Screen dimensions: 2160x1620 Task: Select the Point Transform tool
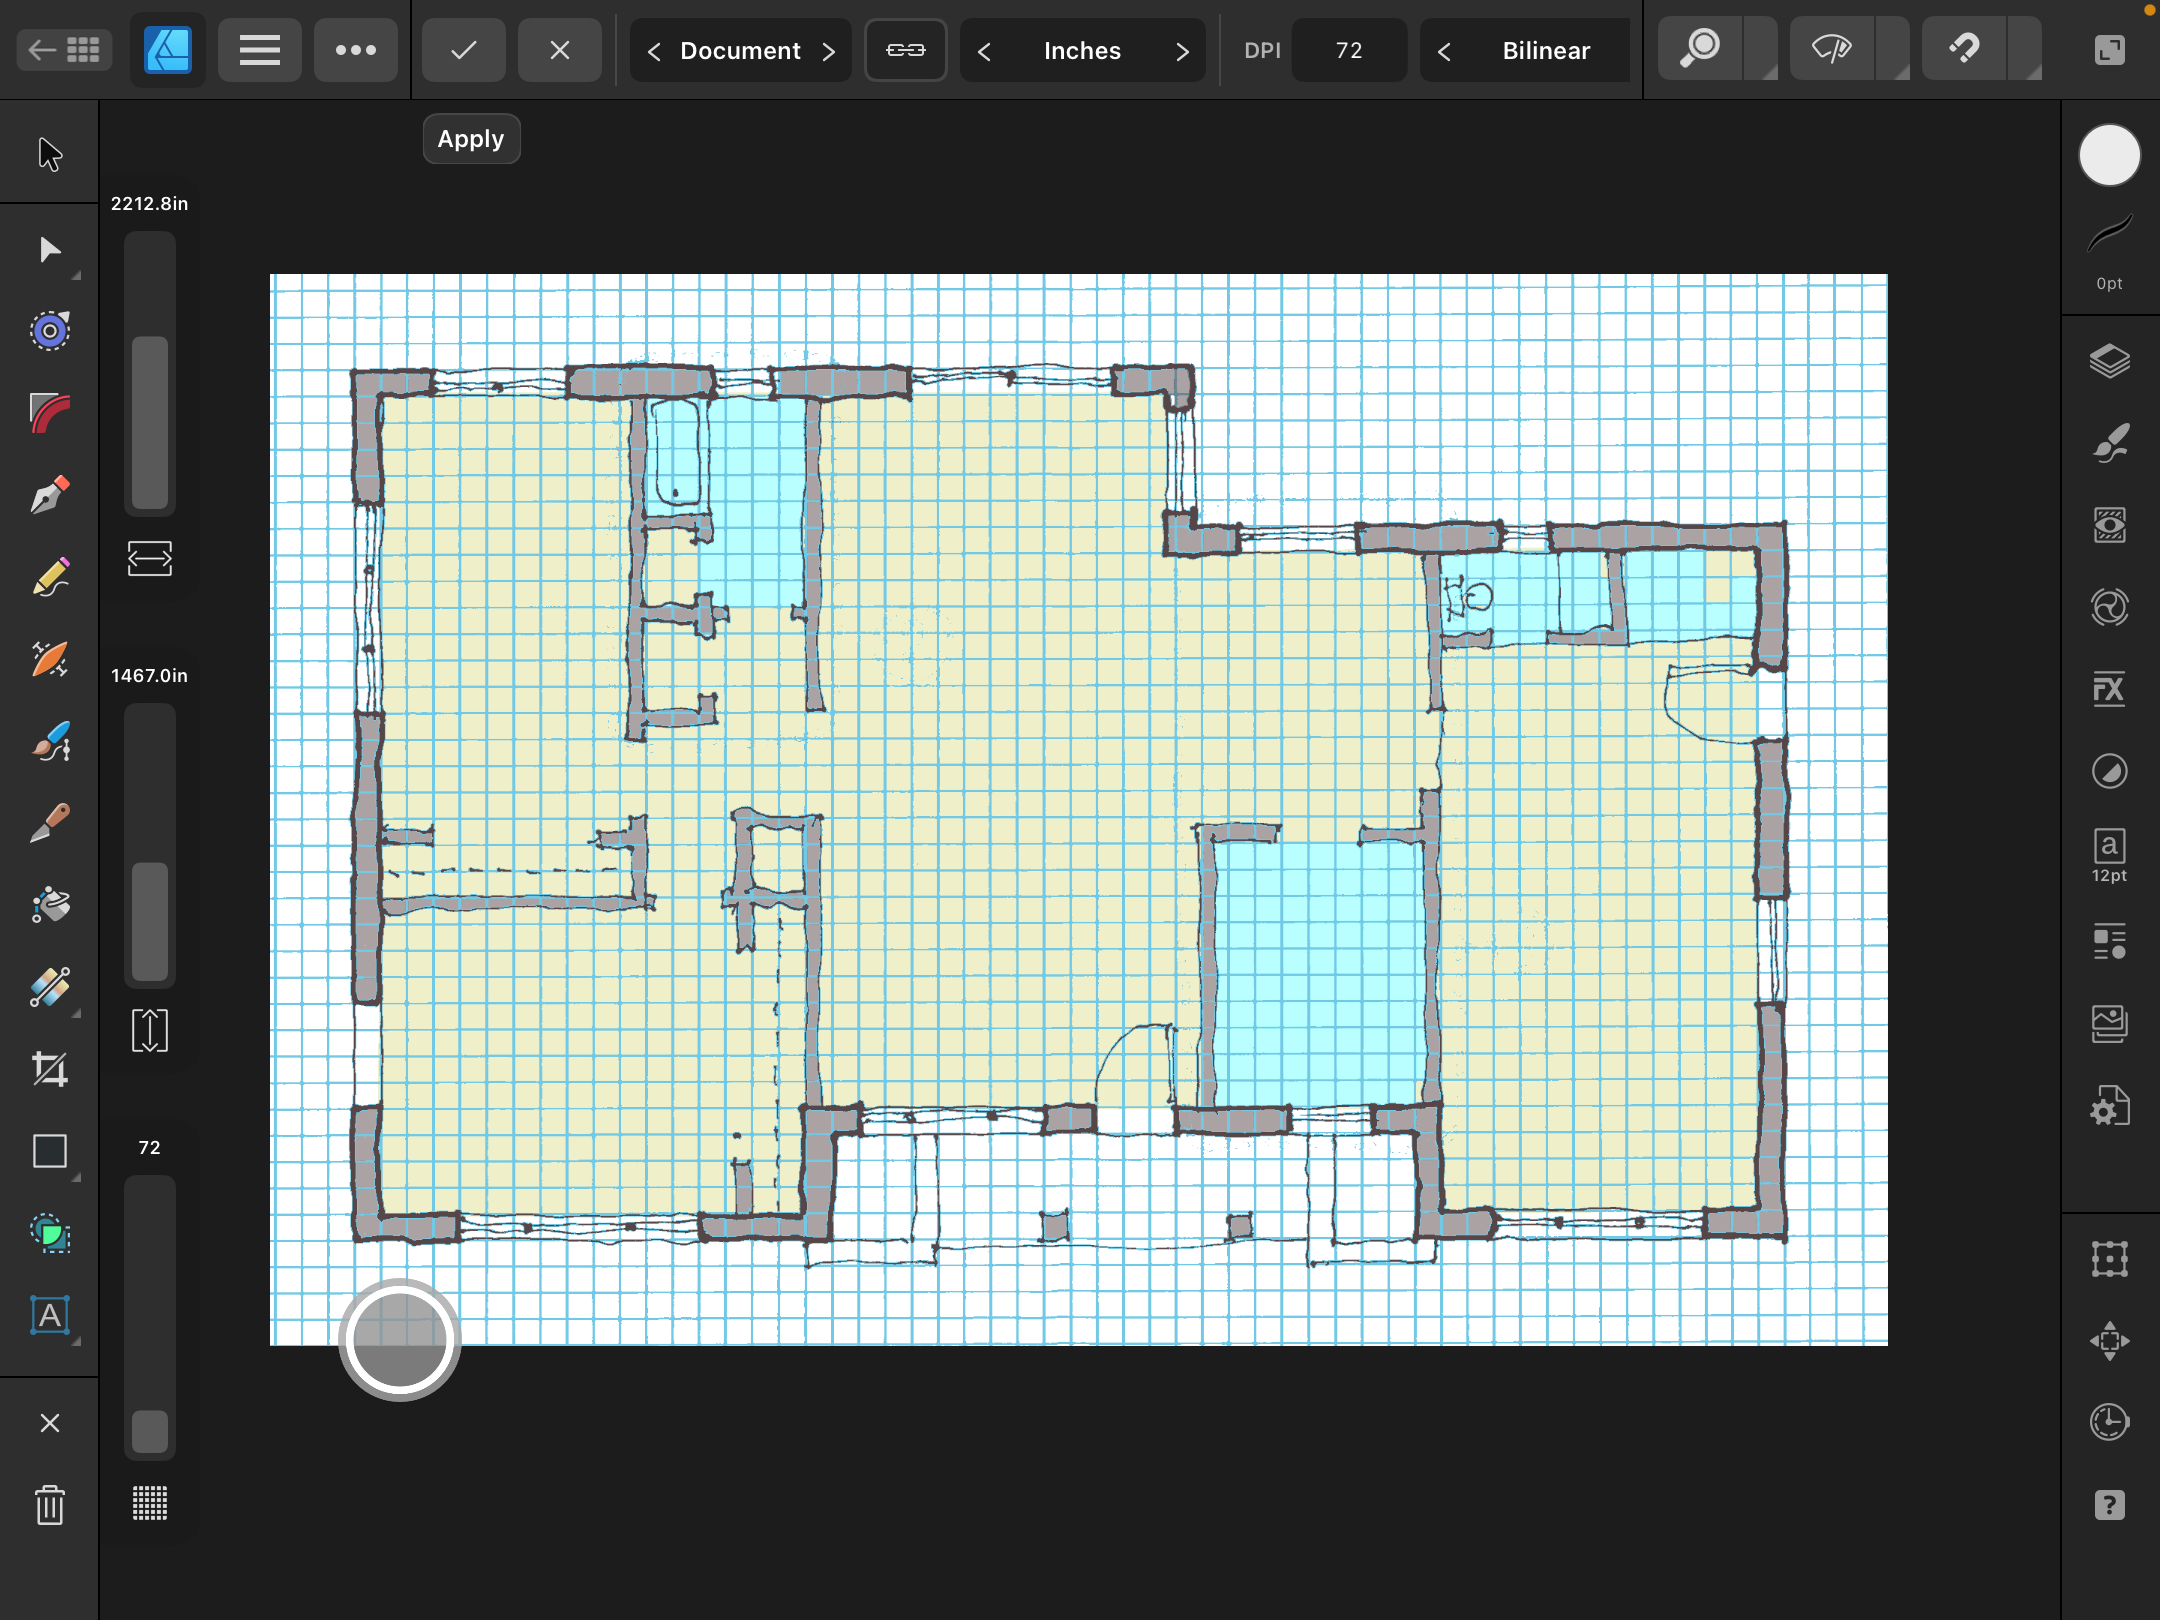50,331
